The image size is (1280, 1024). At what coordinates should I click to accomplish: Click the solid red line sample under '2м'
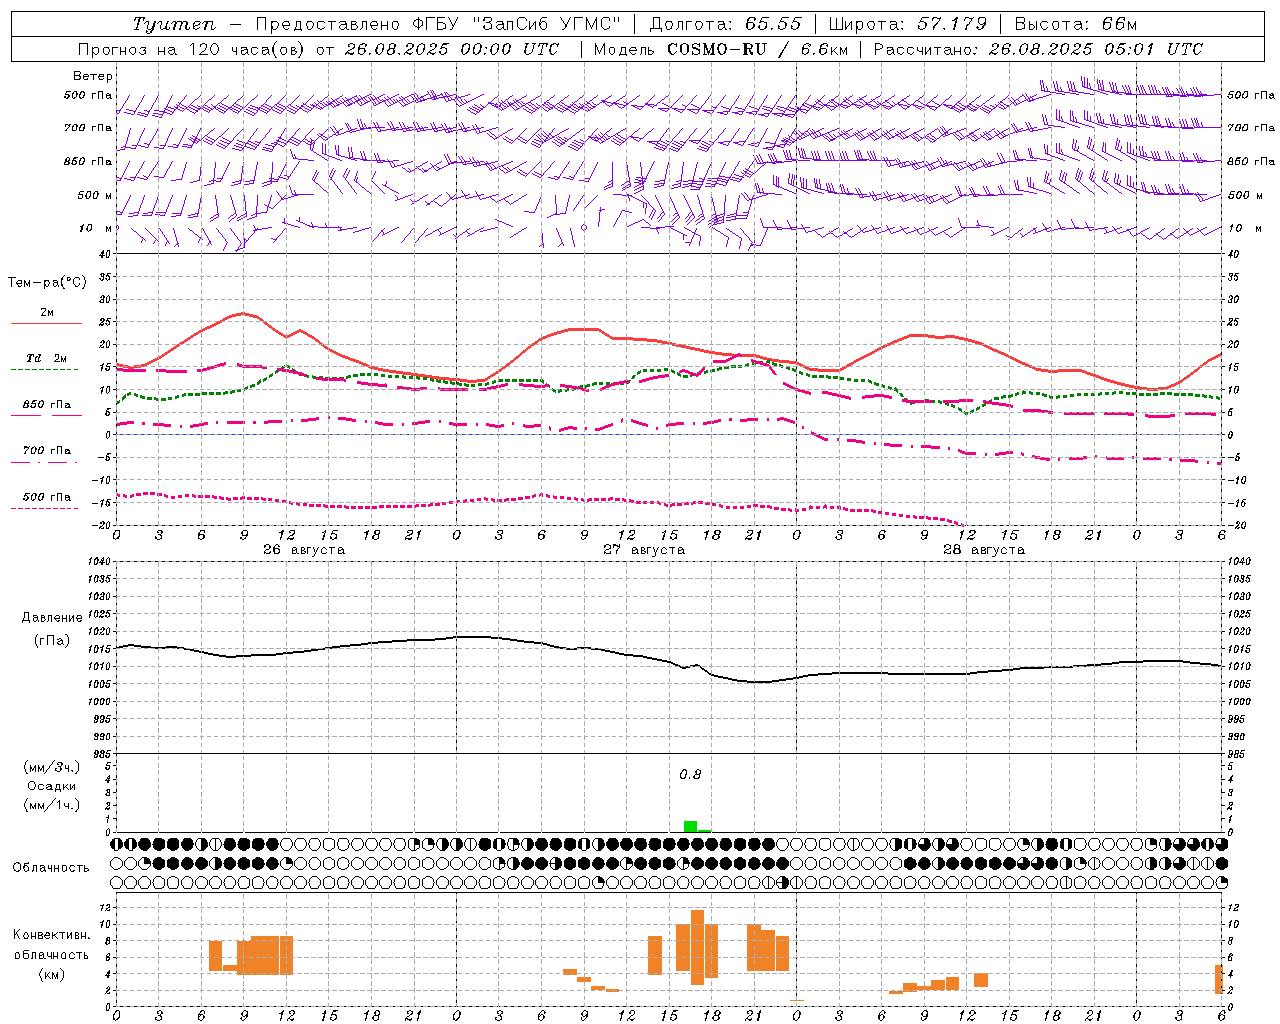point(46,324)
